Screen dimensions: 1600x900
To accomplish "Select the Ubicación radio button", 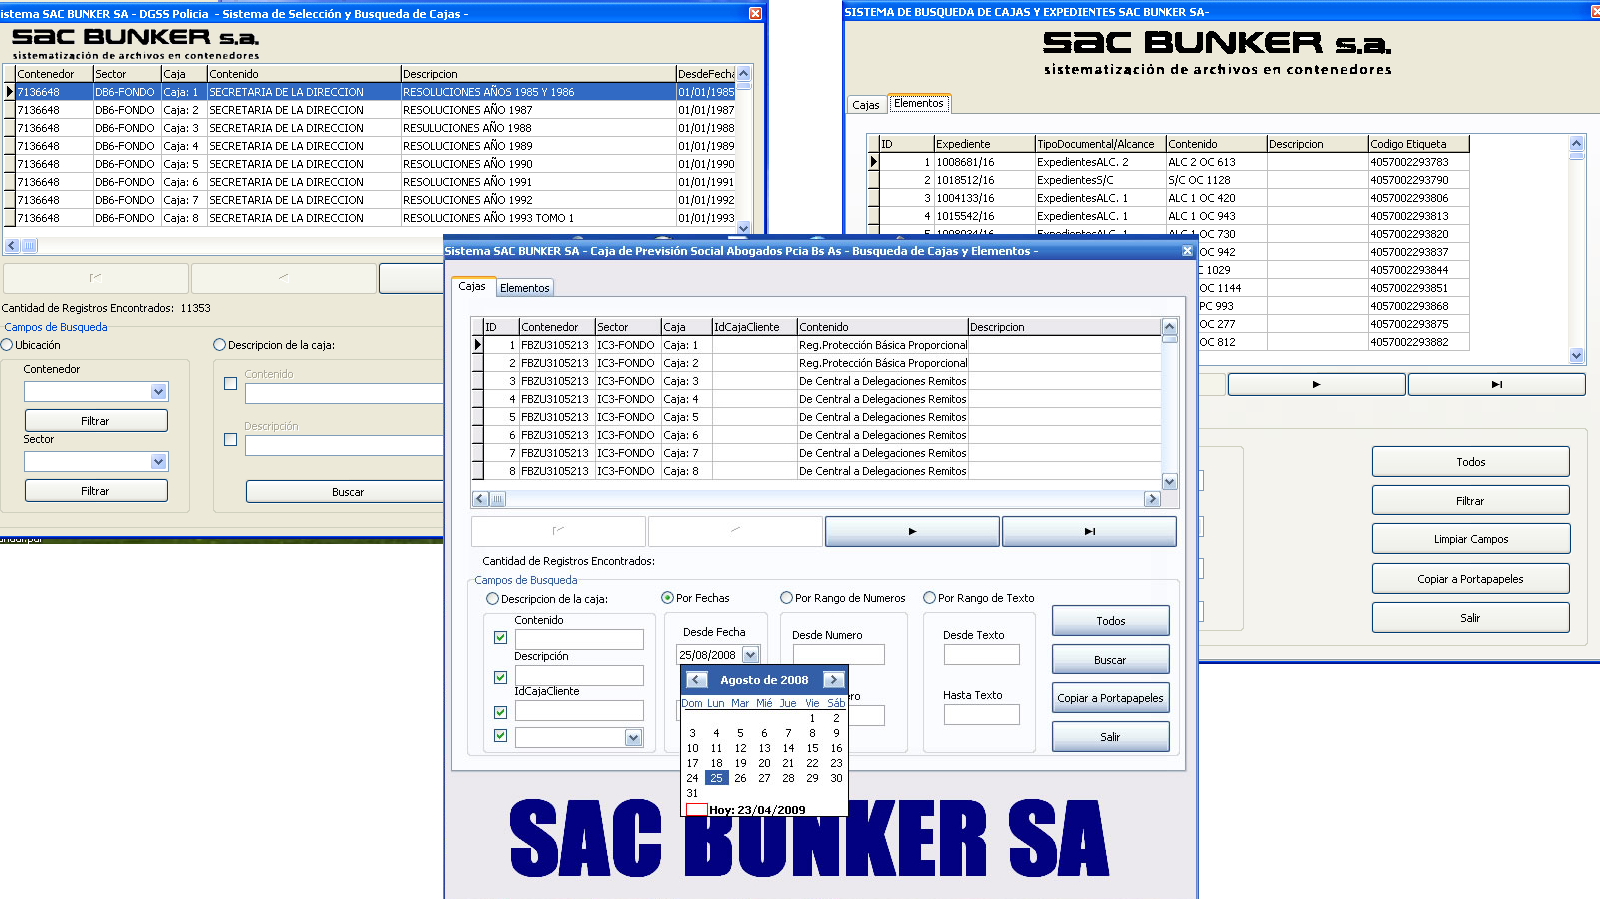I will pos(7,345).
